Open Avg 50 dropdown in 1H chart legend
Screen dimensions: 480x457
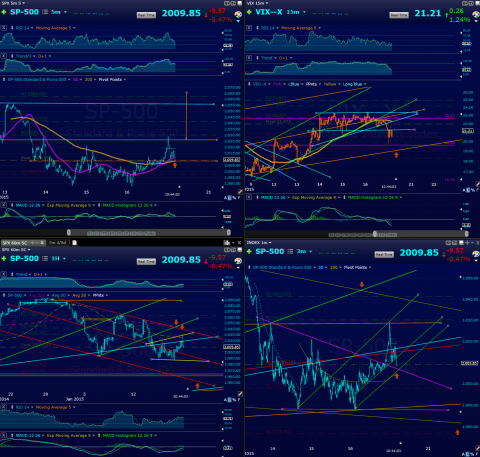coord(89,295)
